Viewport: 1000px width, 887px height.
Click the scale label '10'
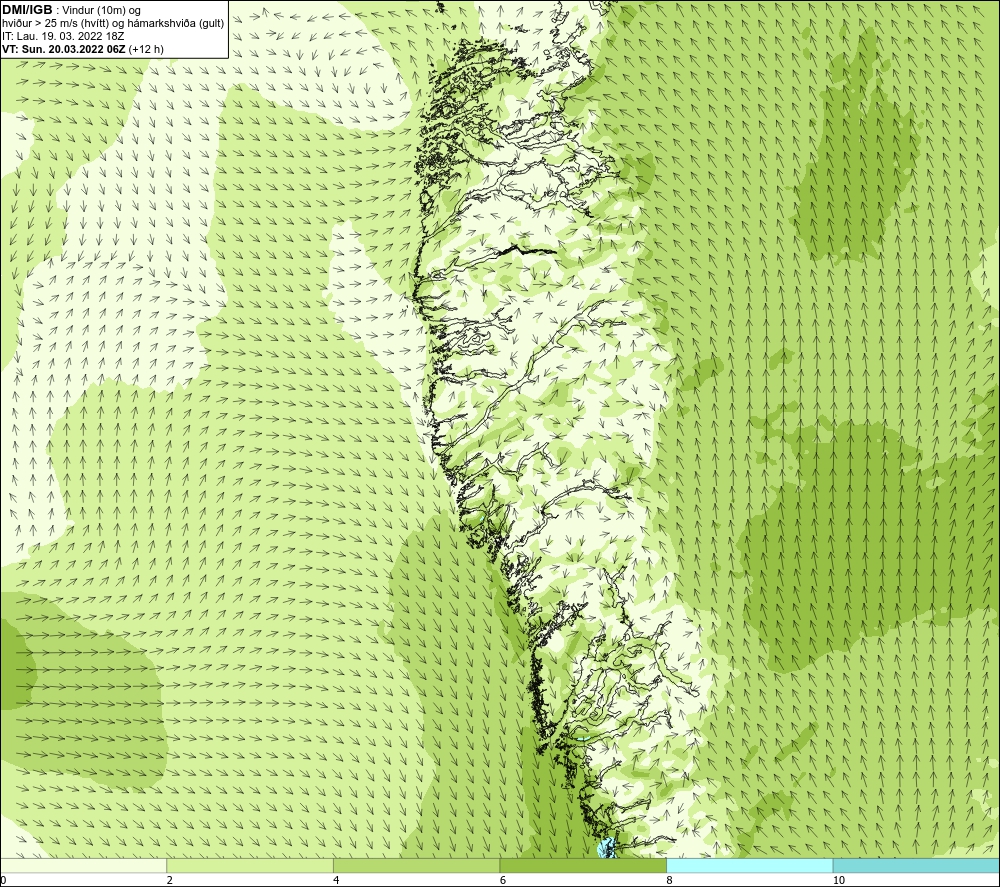pyautogui.click(x=839, y=880)
